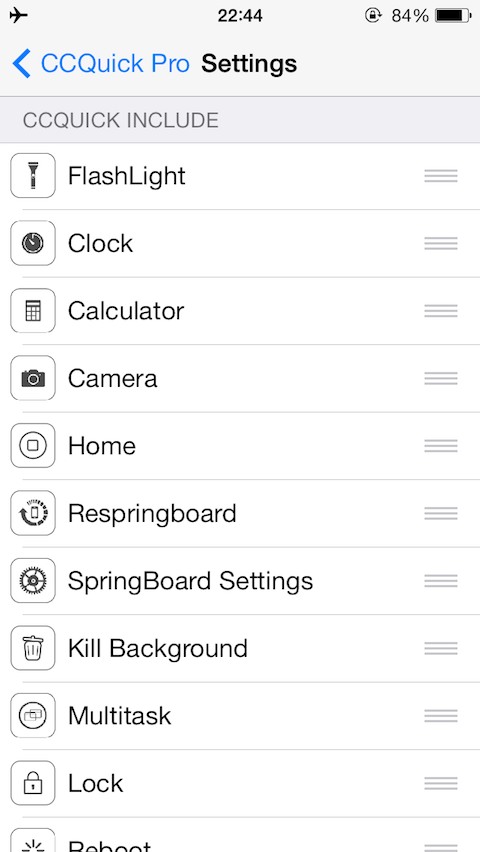Tap the Clock timer icon
The width and height of the screenshot is (480, 852).
33,243
